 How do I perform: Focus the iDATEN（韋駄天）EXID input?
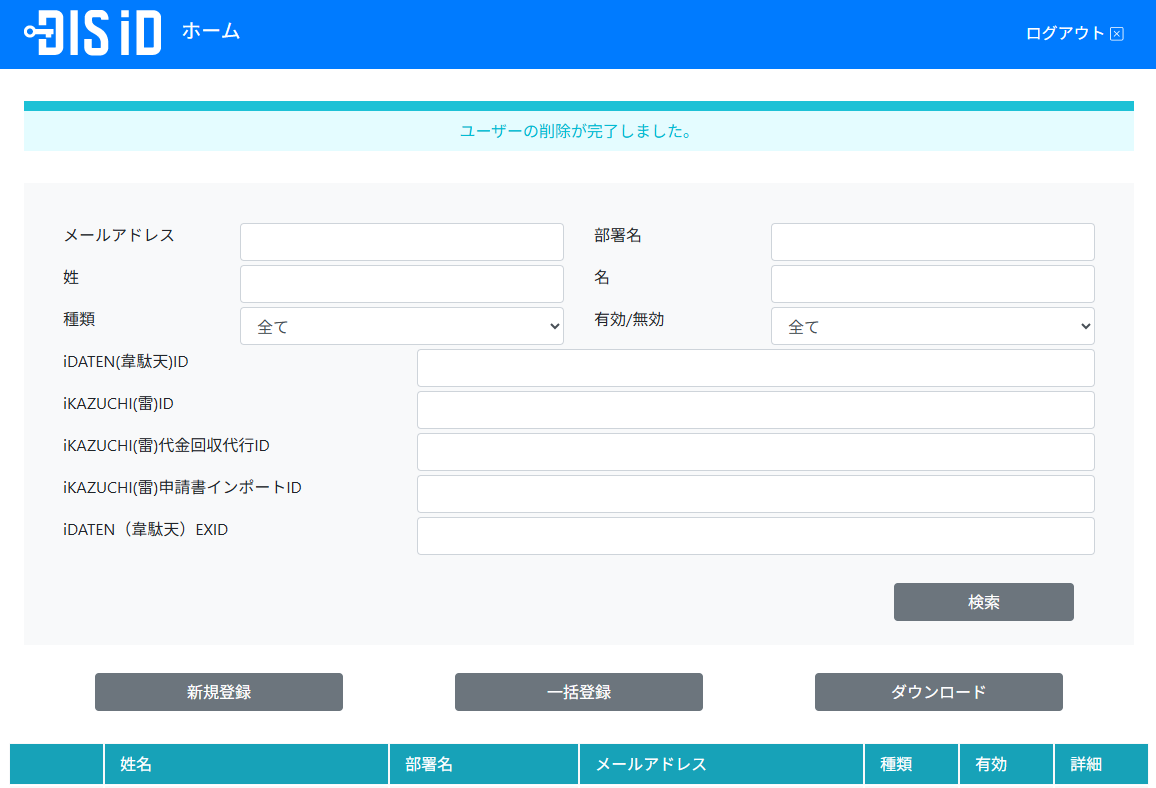[755, 536]
